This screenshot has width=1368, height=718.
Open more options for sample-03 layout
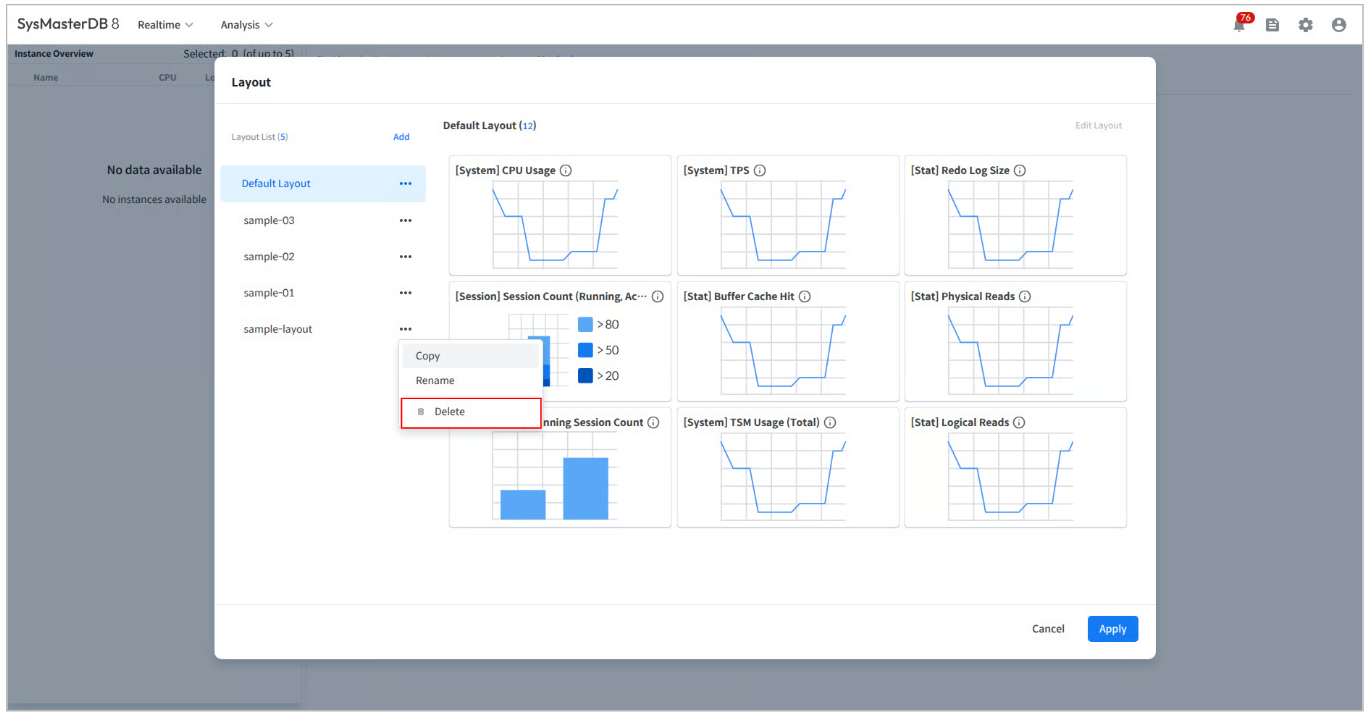405,220
